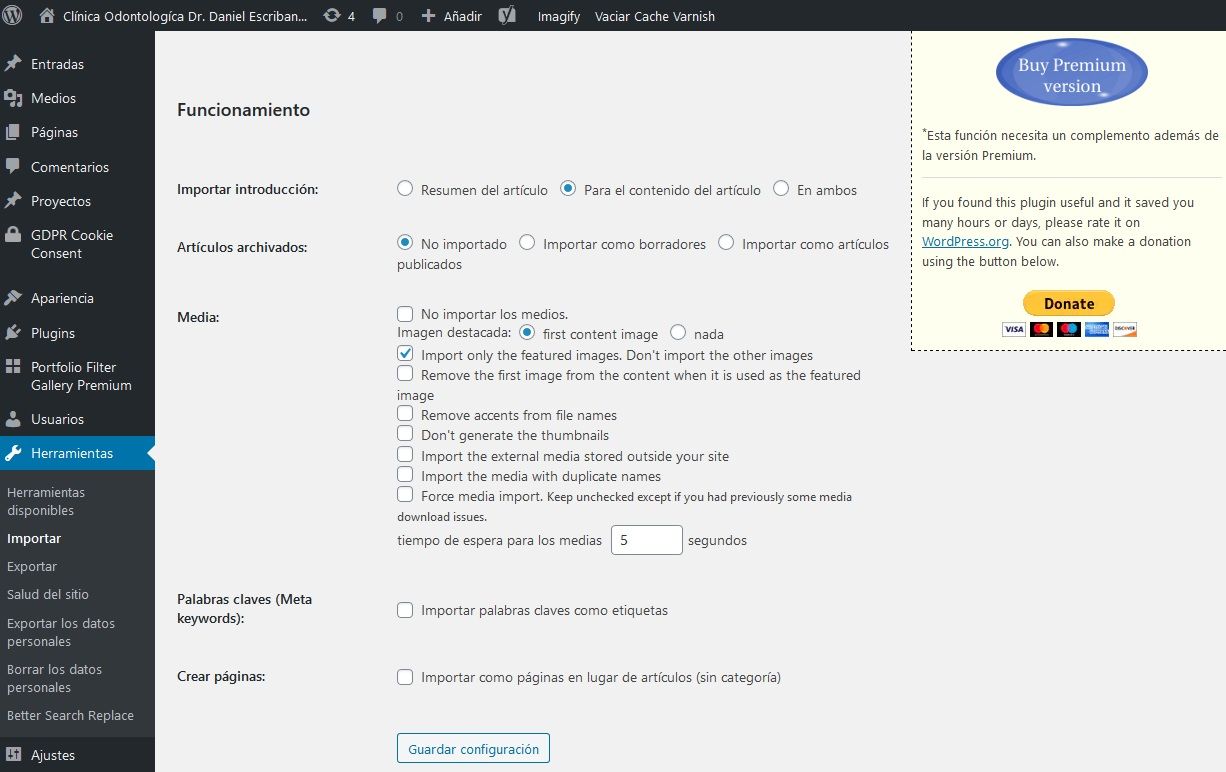Check No importar los medios
The width and height of the screenshot is (1226, 772).
point(405,314)
